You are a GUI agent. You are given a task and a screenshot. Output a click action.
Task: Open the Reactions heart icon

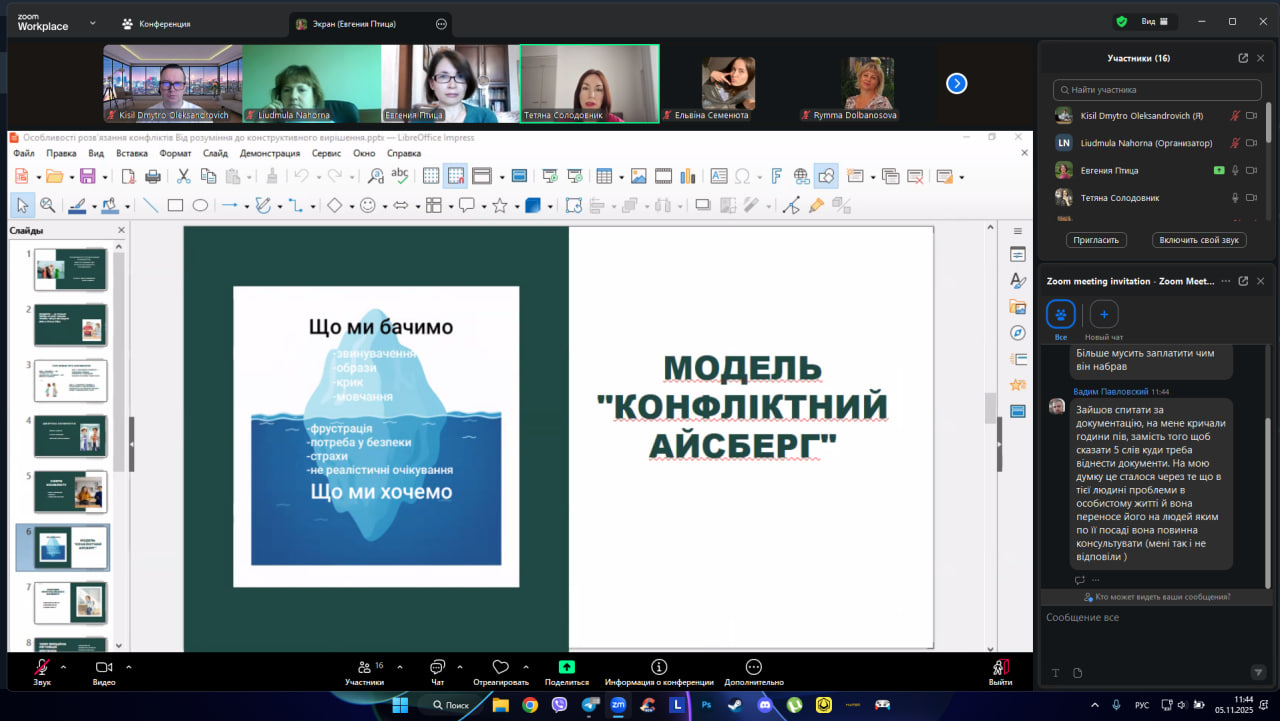click(501, 668)
